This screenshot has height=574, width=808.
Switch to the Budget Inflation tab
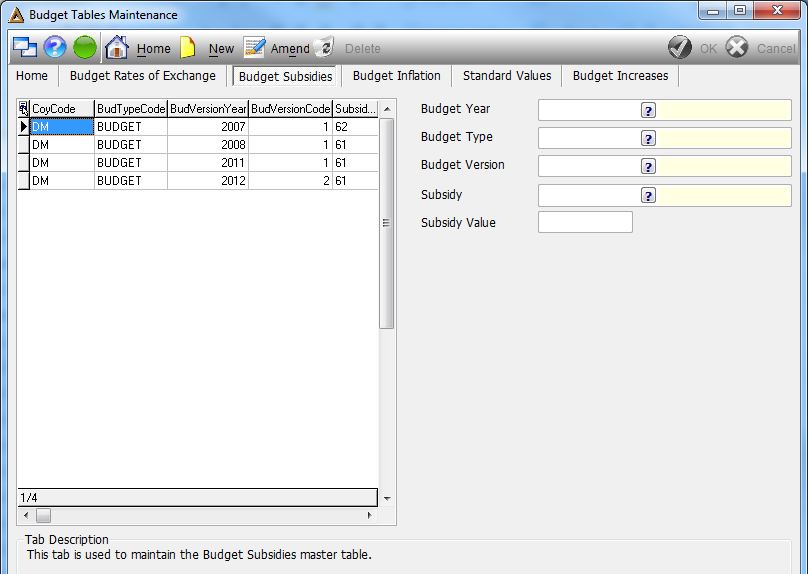397,76
